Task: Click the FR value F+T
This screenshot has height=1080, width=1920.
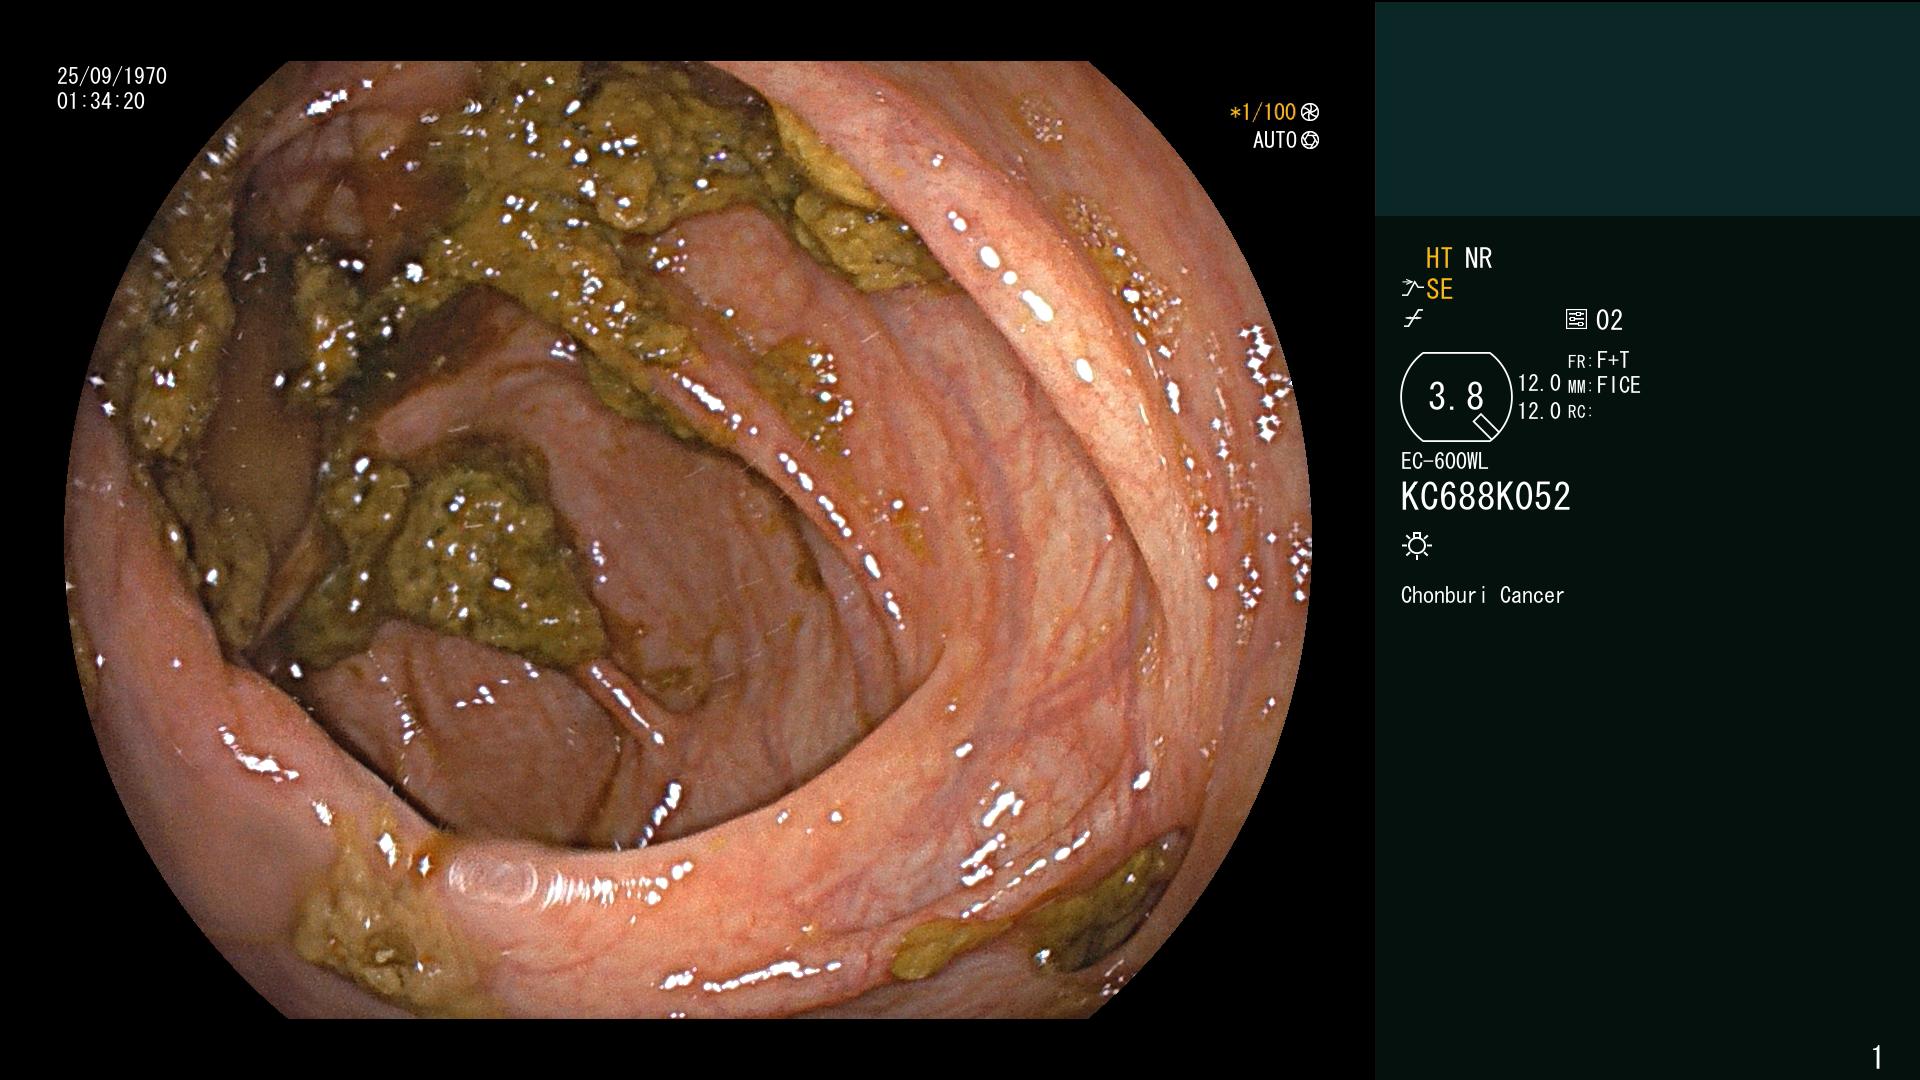Action: pyautogui.click(x=1613, y=360)
